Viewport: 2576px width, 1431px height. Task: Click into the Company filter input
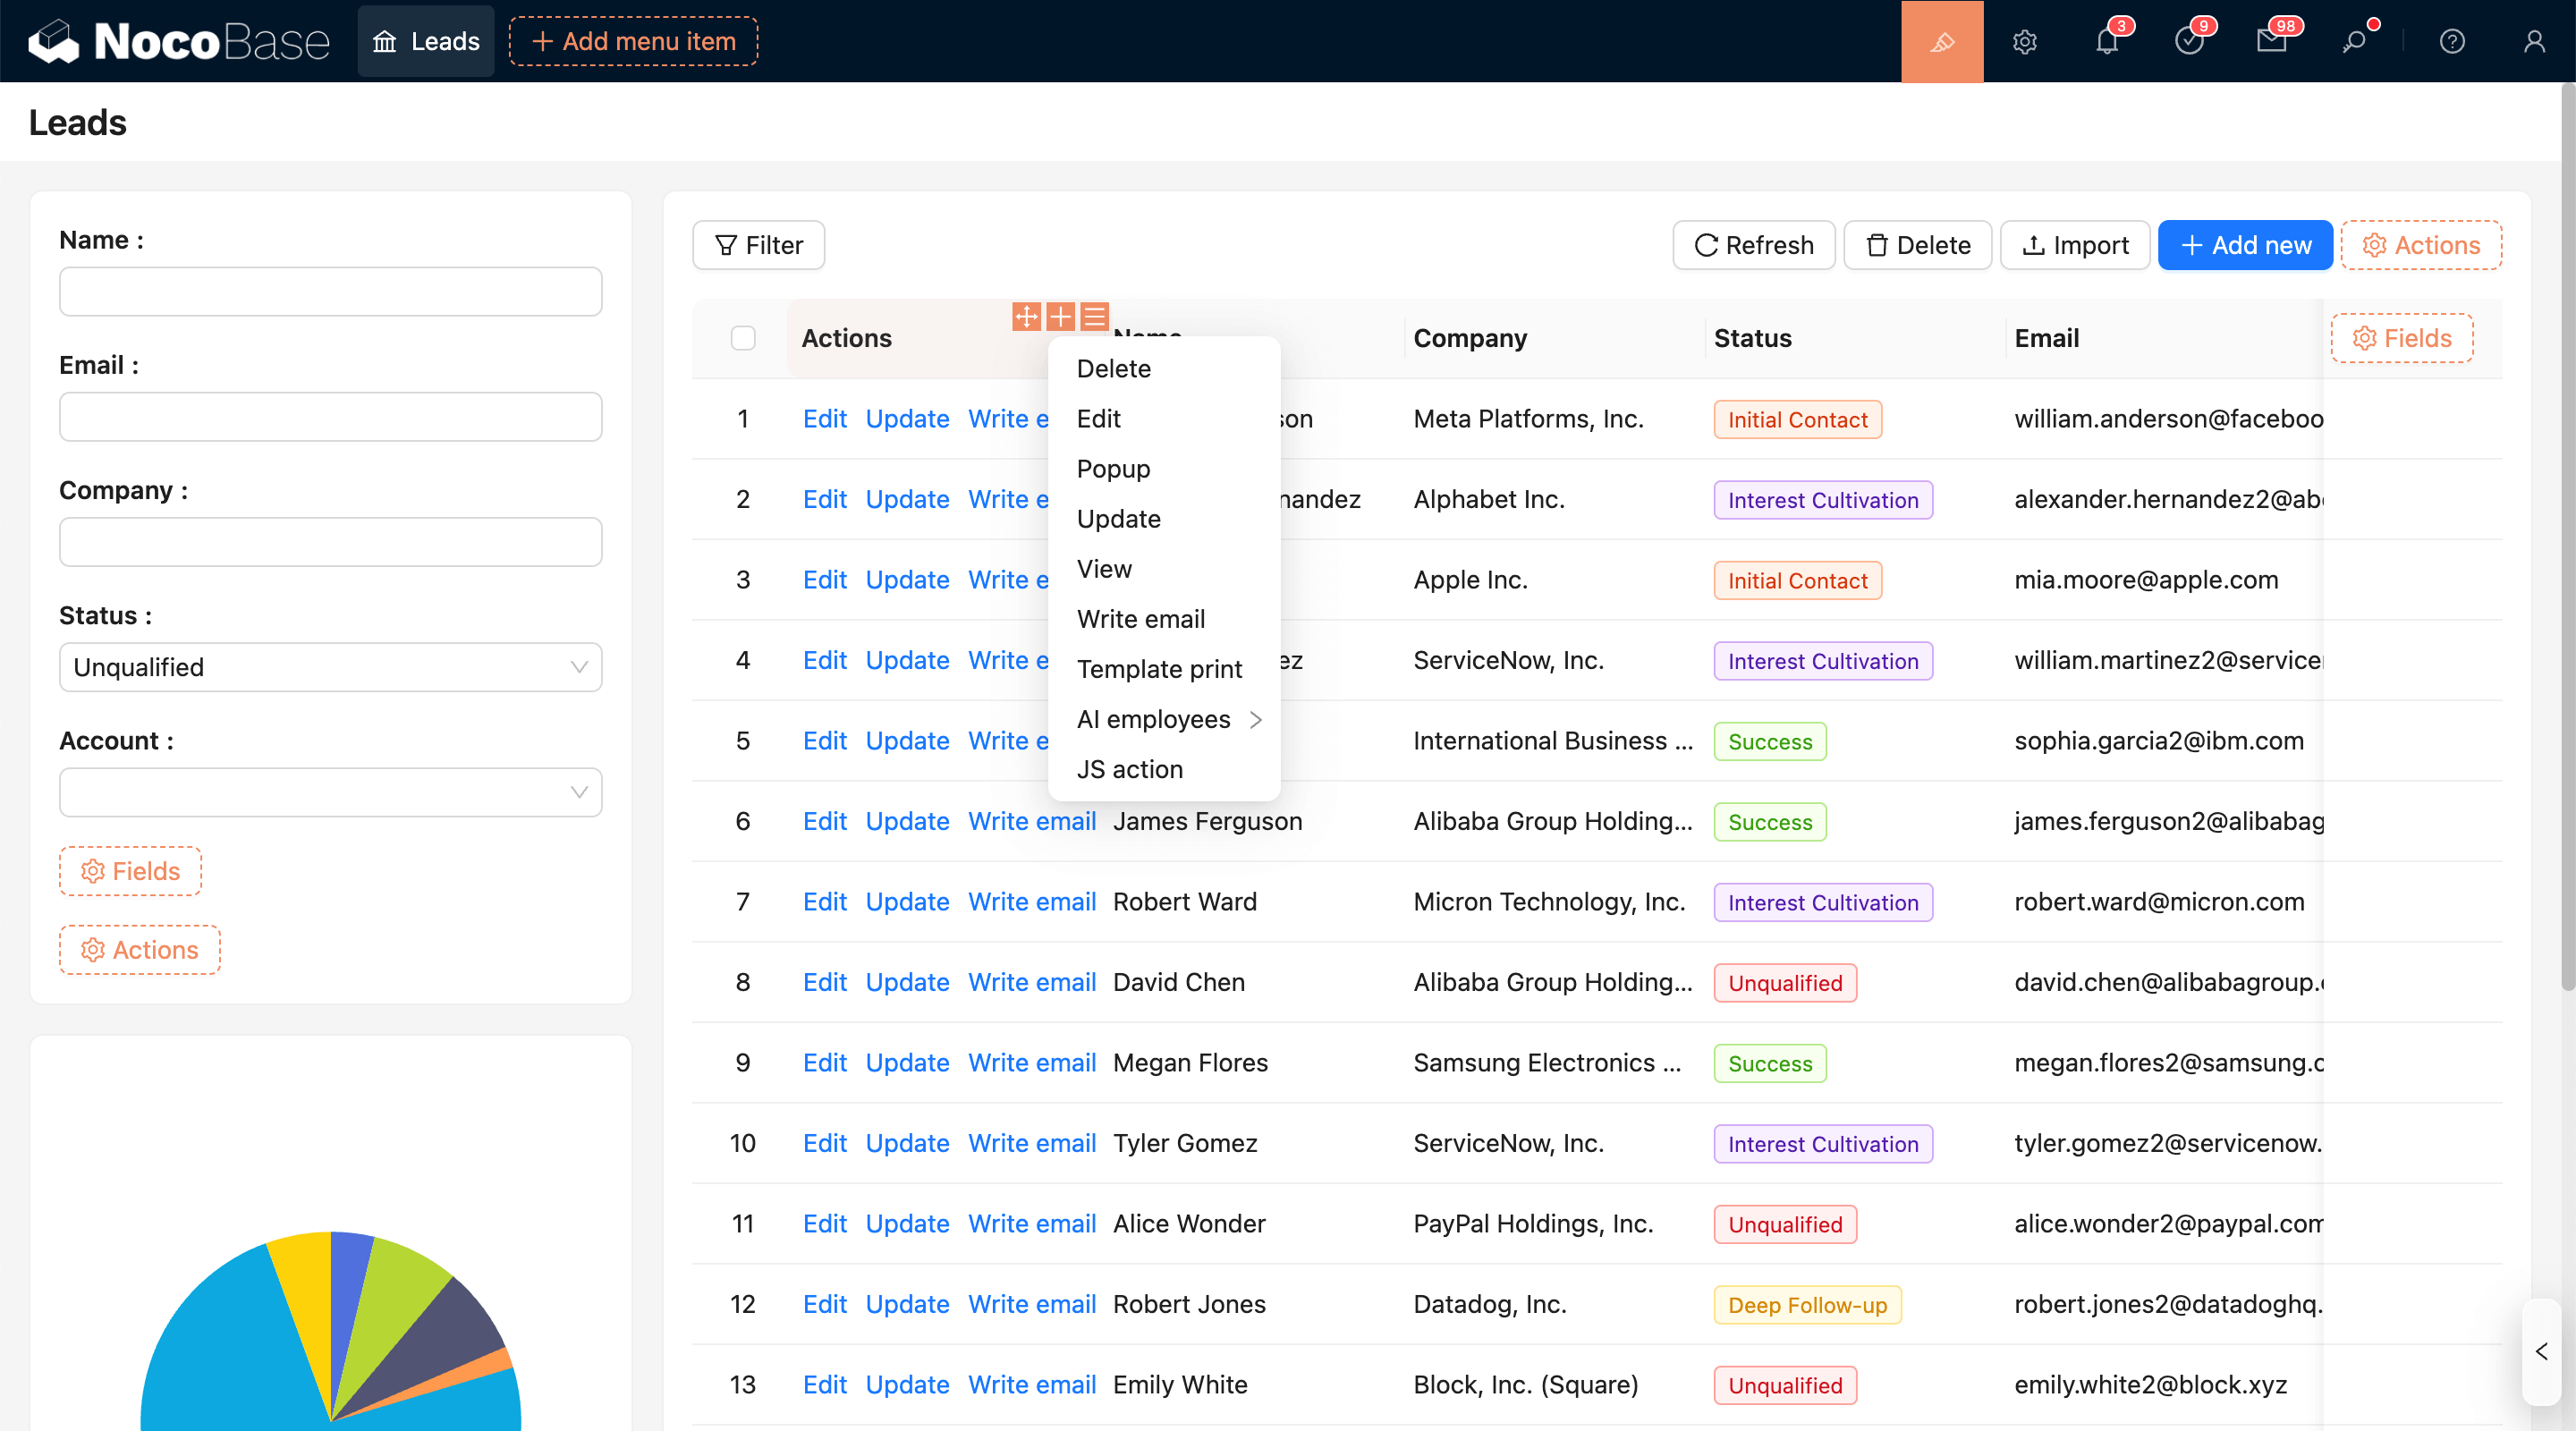click(x=330, y=542)
